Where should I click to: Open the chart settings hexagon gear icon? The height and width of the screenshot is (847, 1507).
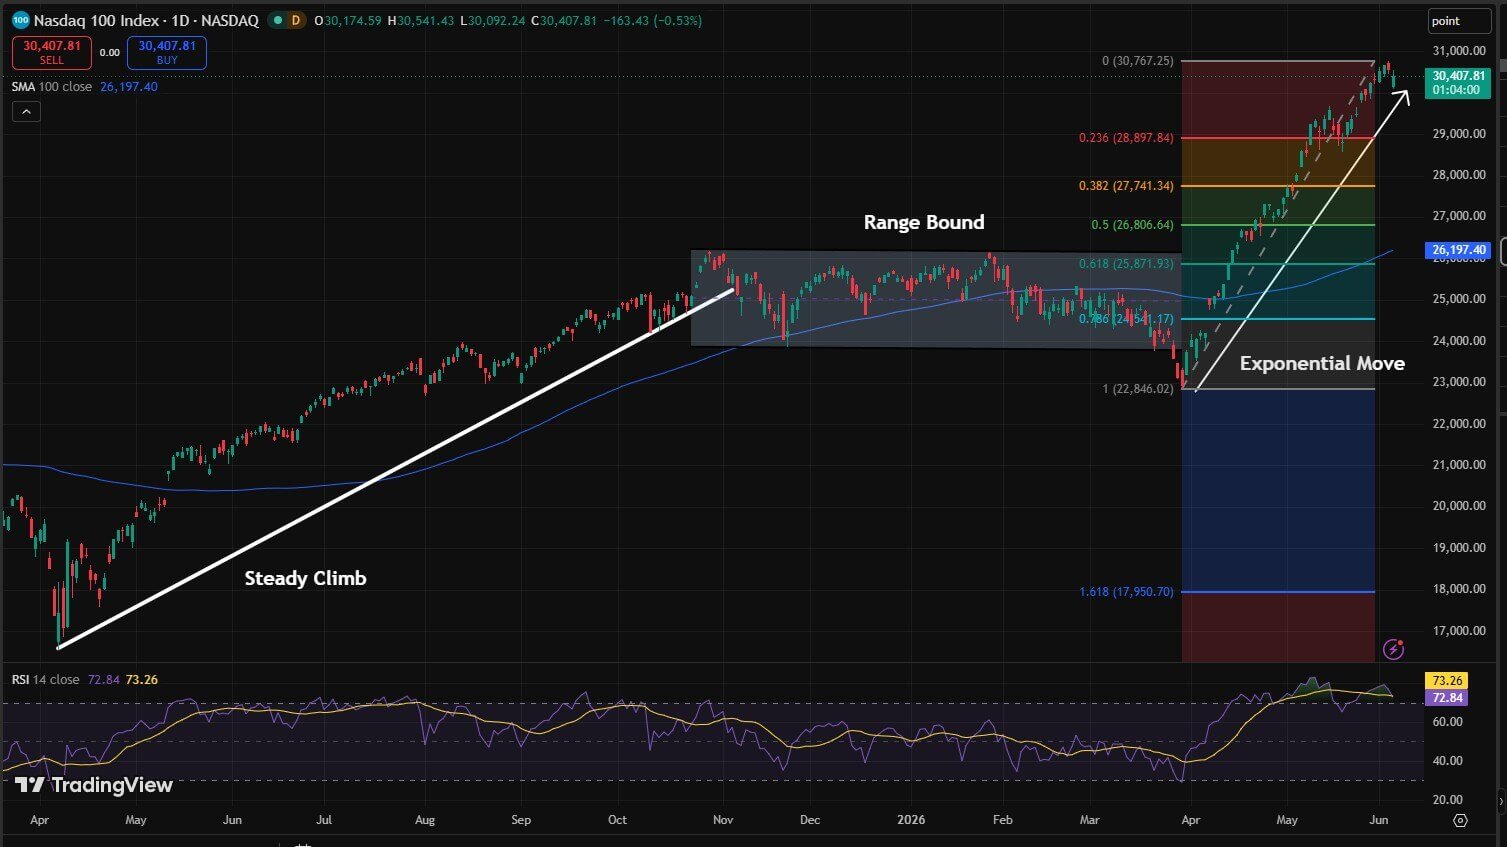[1460, 820]
